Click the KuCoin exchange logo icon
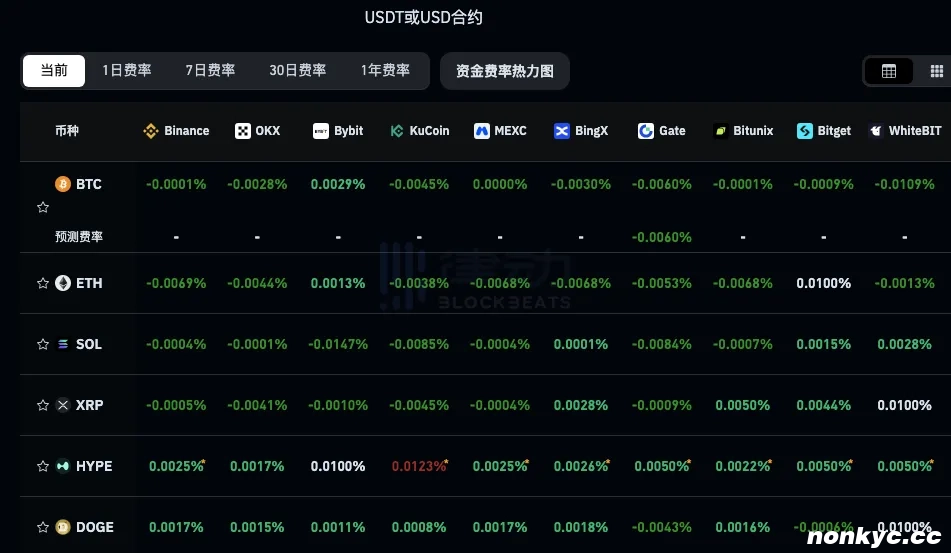The image size is (951, 553). [397, 131]
